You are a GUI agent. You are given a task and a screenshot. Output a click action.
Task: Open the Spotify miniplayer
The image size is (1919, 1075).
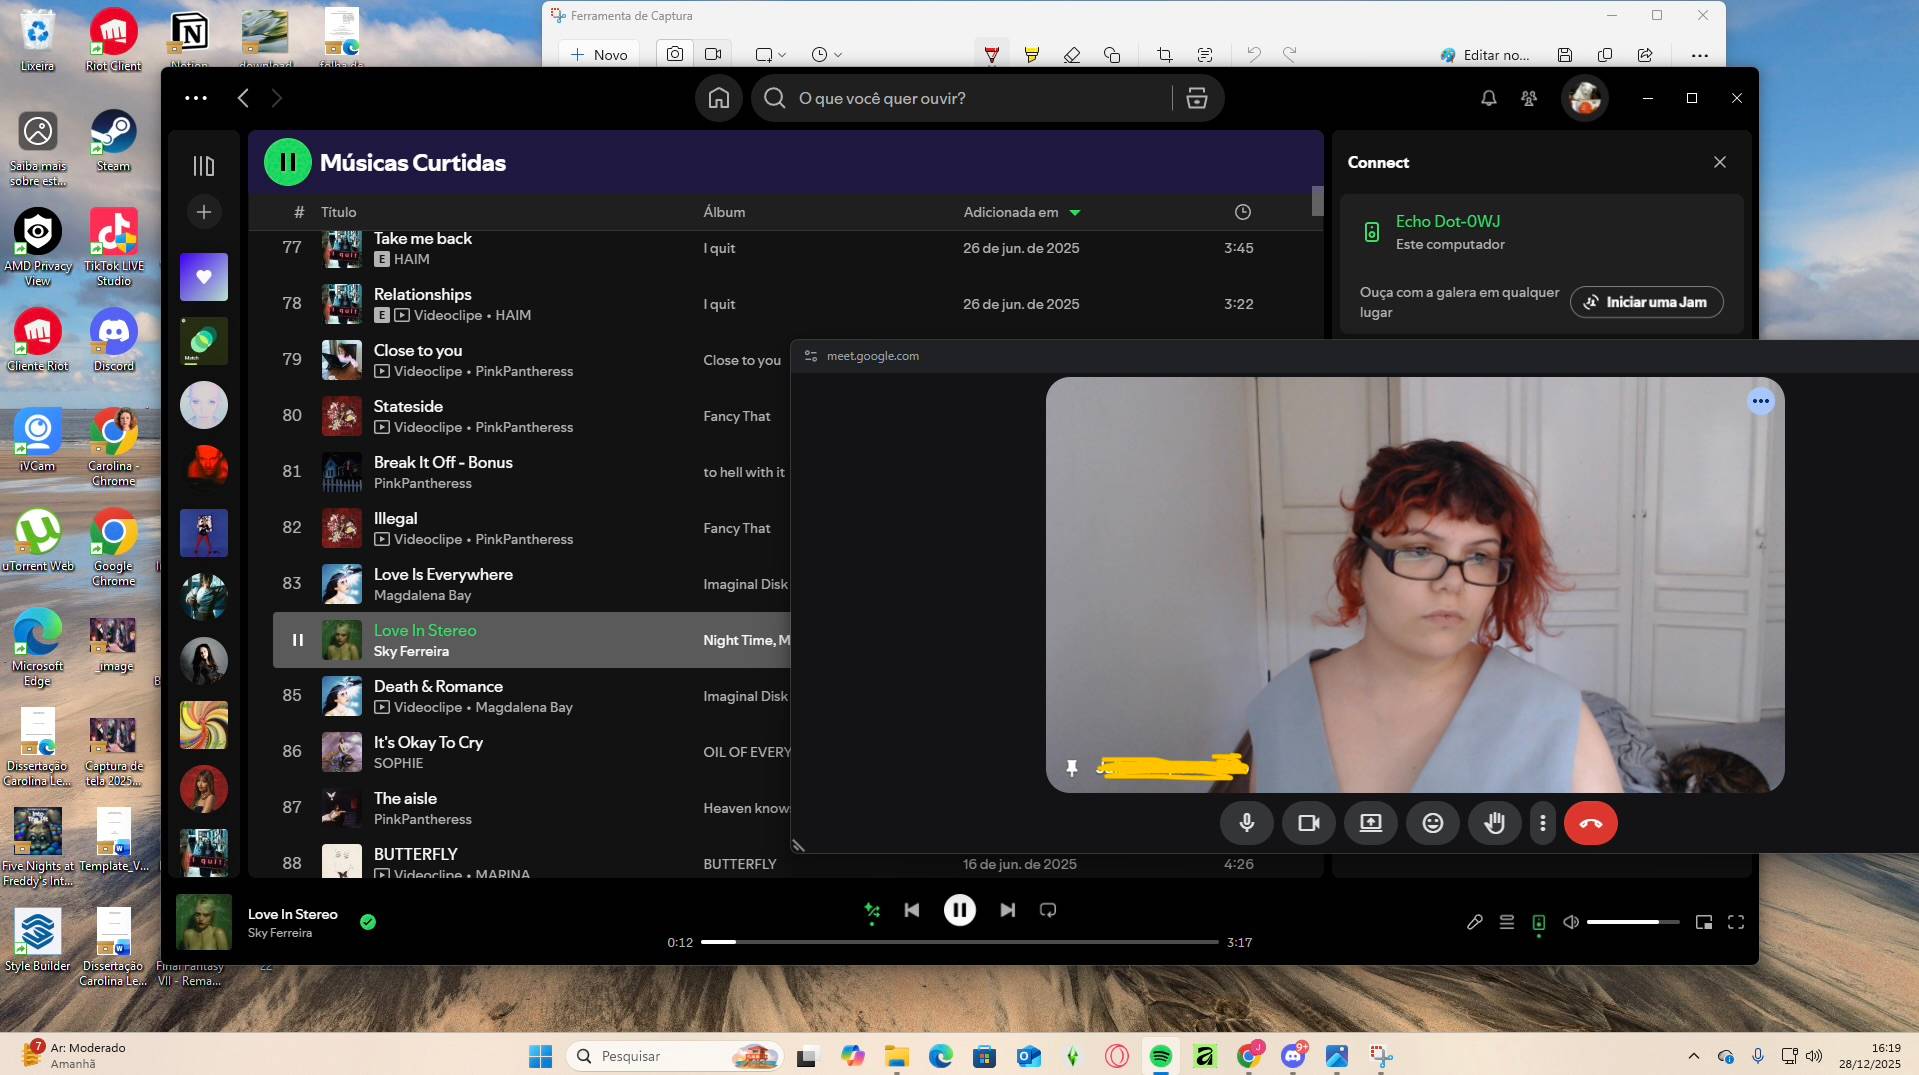point(1704,922)
